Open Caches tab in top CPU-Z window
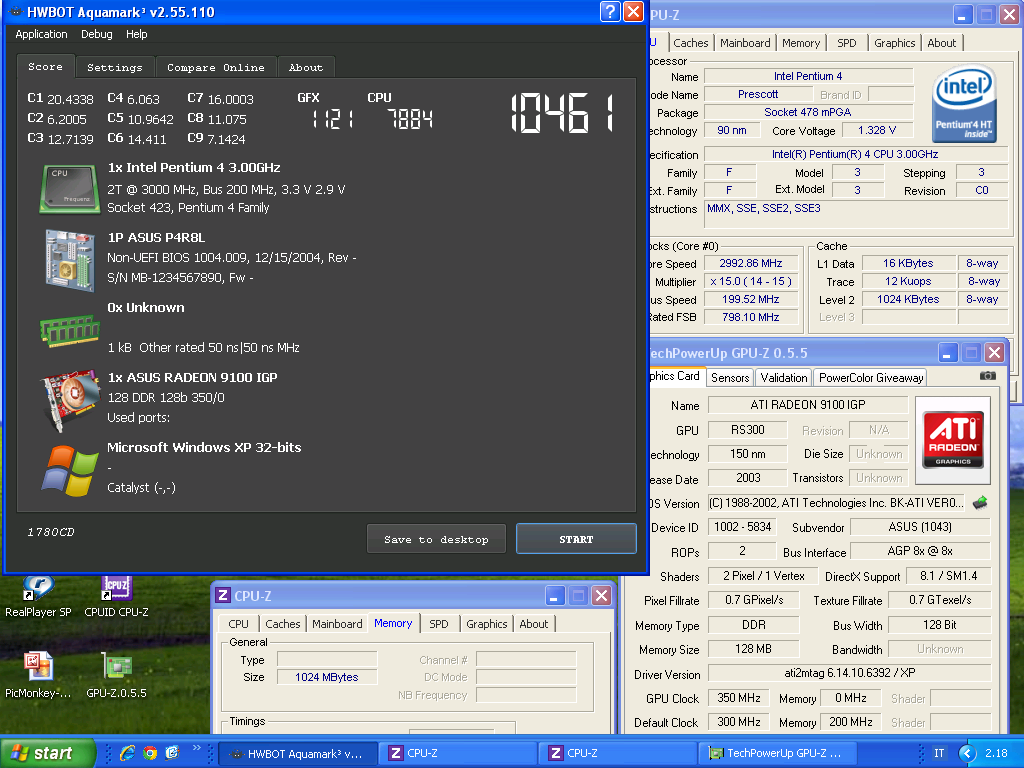 coord(691,43)
